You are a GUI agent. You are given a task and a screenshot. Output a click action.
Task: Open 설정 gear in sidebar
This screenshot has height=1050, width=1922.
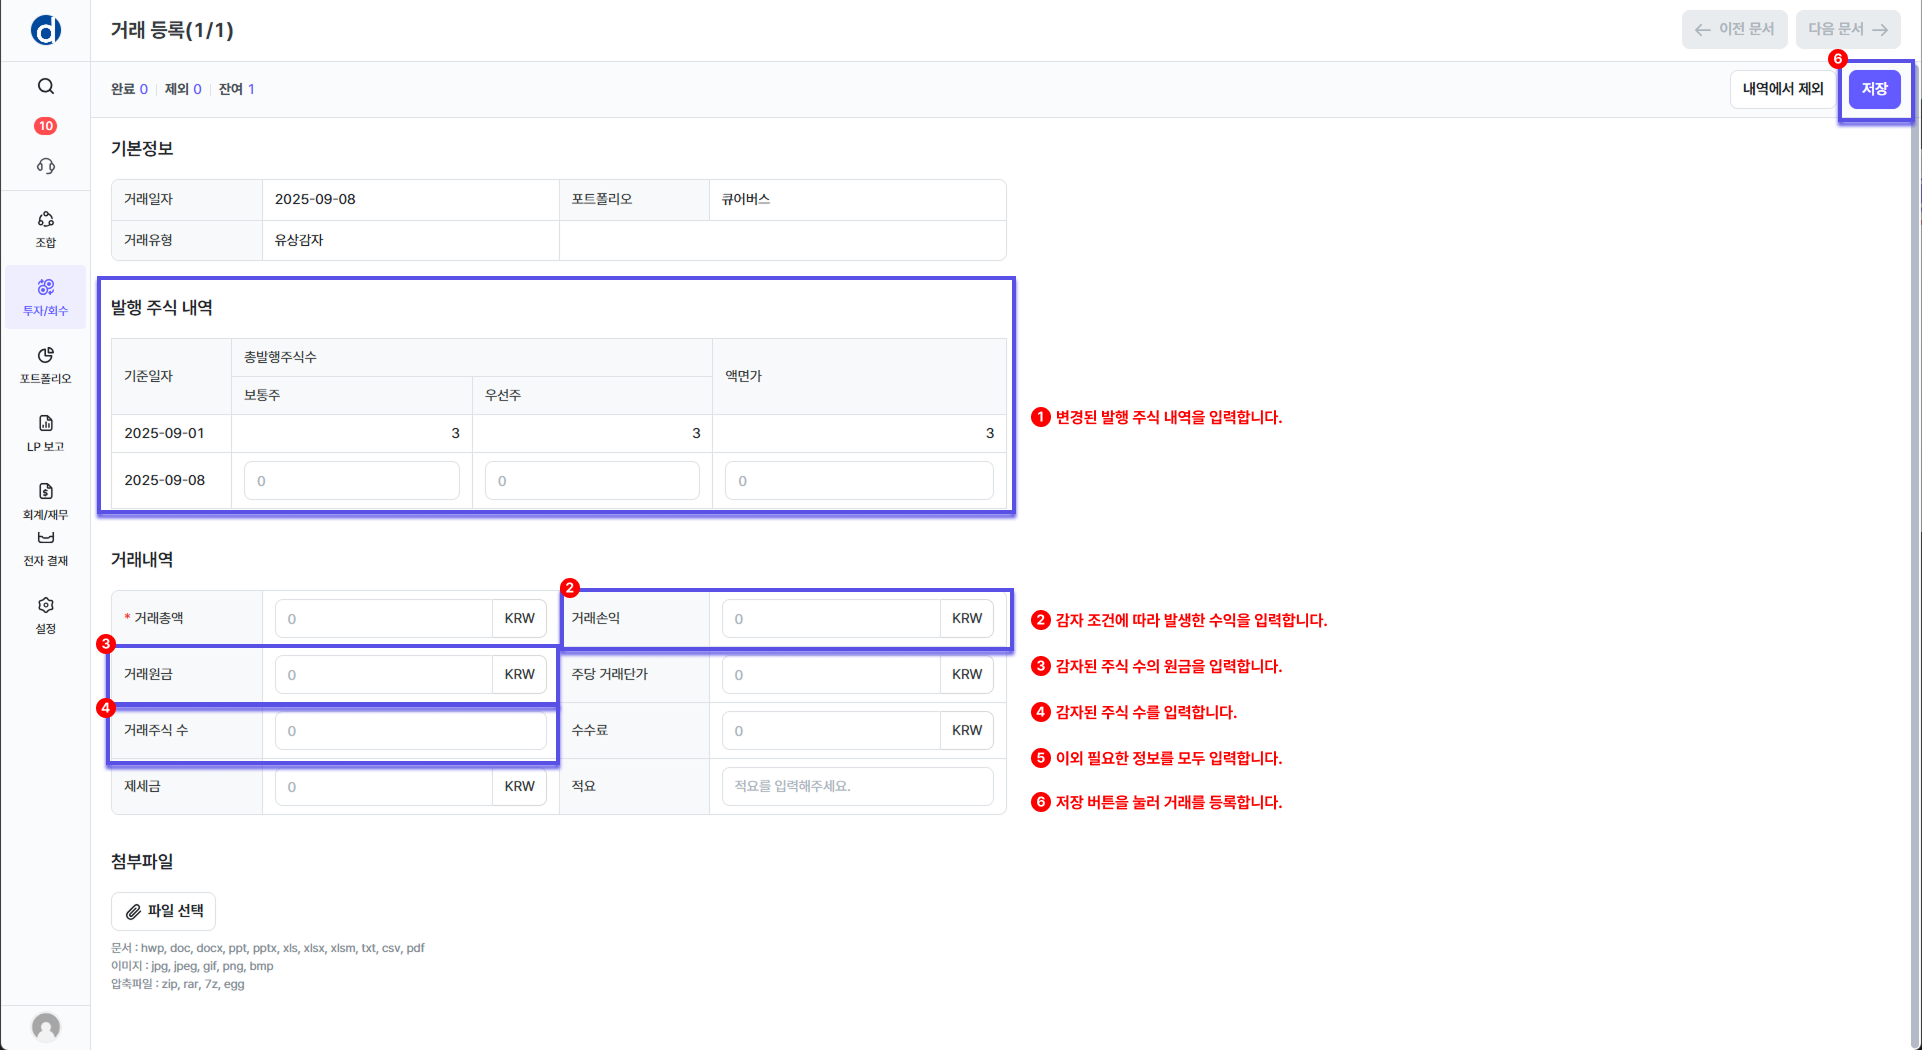tap(46, 615)
